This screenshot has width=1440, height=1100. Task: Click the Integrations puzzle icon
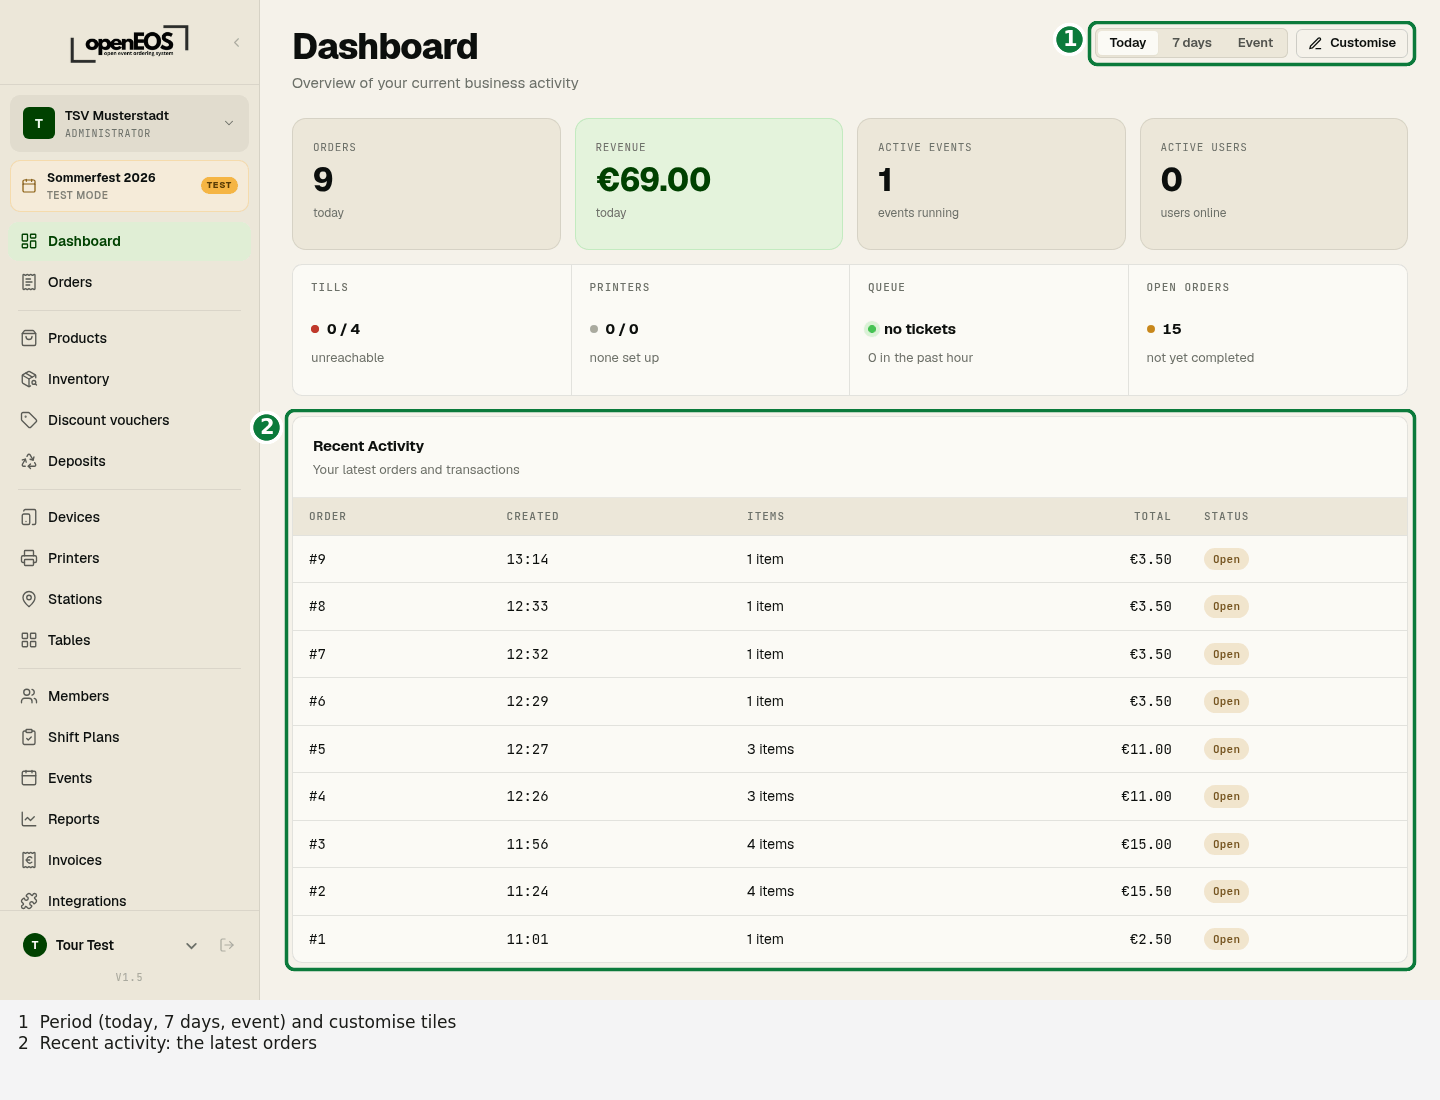pyautogui.click(x=29, y=901)
